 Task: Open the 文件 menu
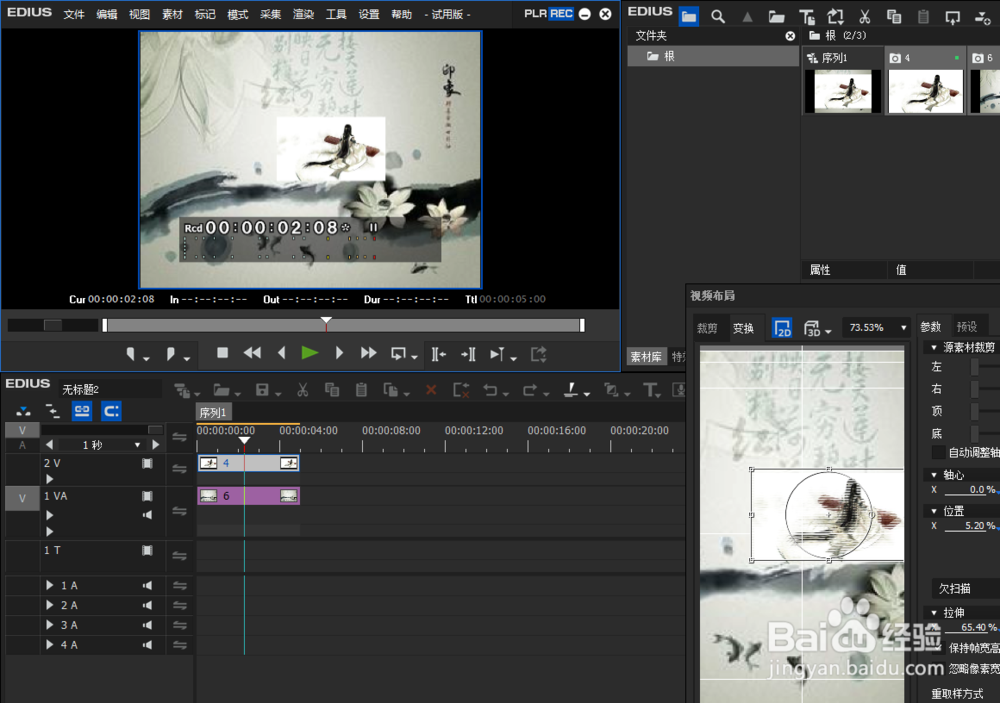point(74,15)
